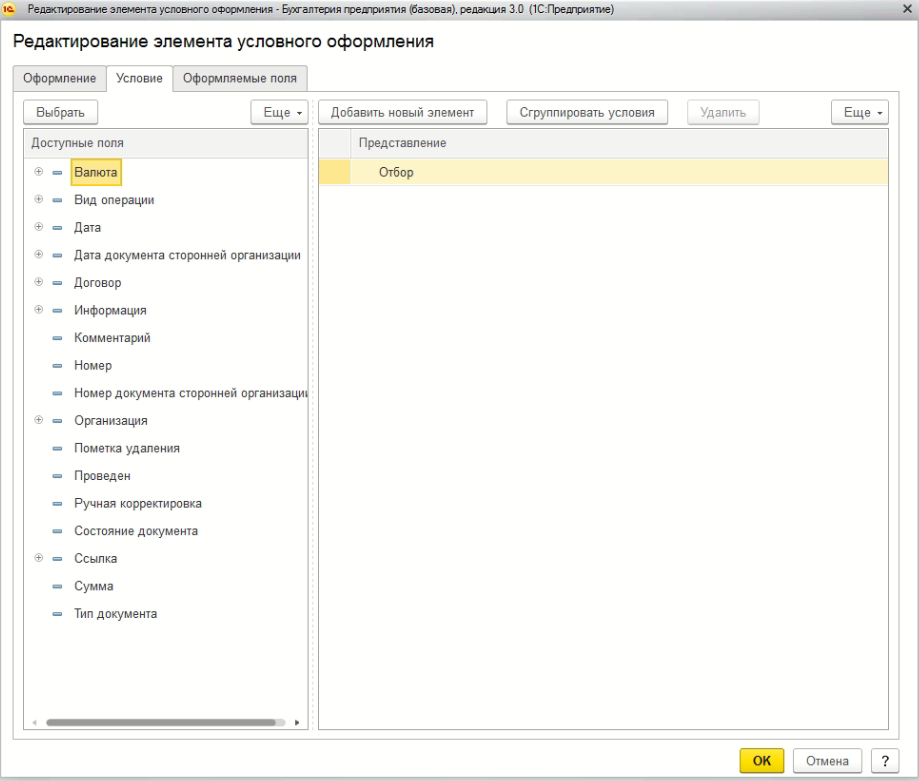Image resolution: width=919 pixels, height=781 pixels.
Task: Close the dialog window with X
Action: point(903,10)
